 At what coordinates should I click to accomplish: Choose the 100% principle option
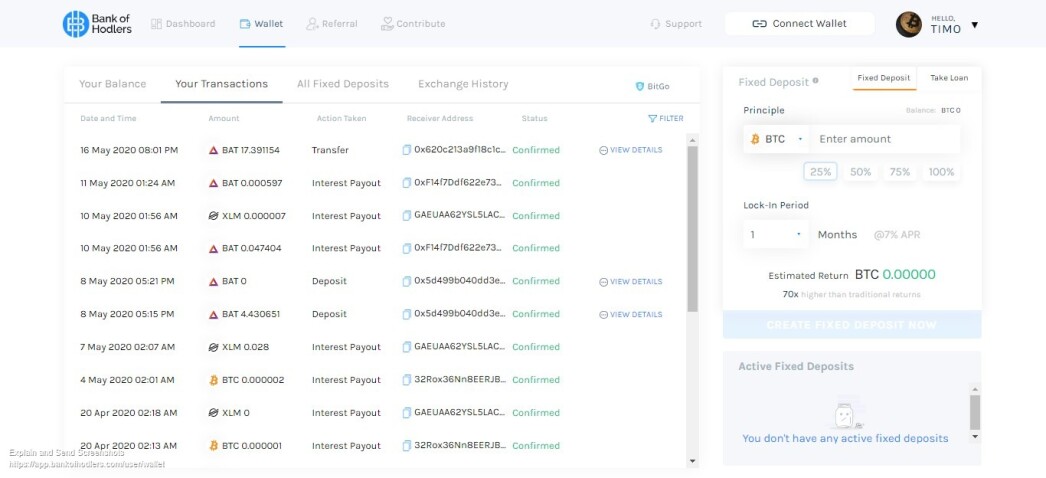tap(941, 172)
